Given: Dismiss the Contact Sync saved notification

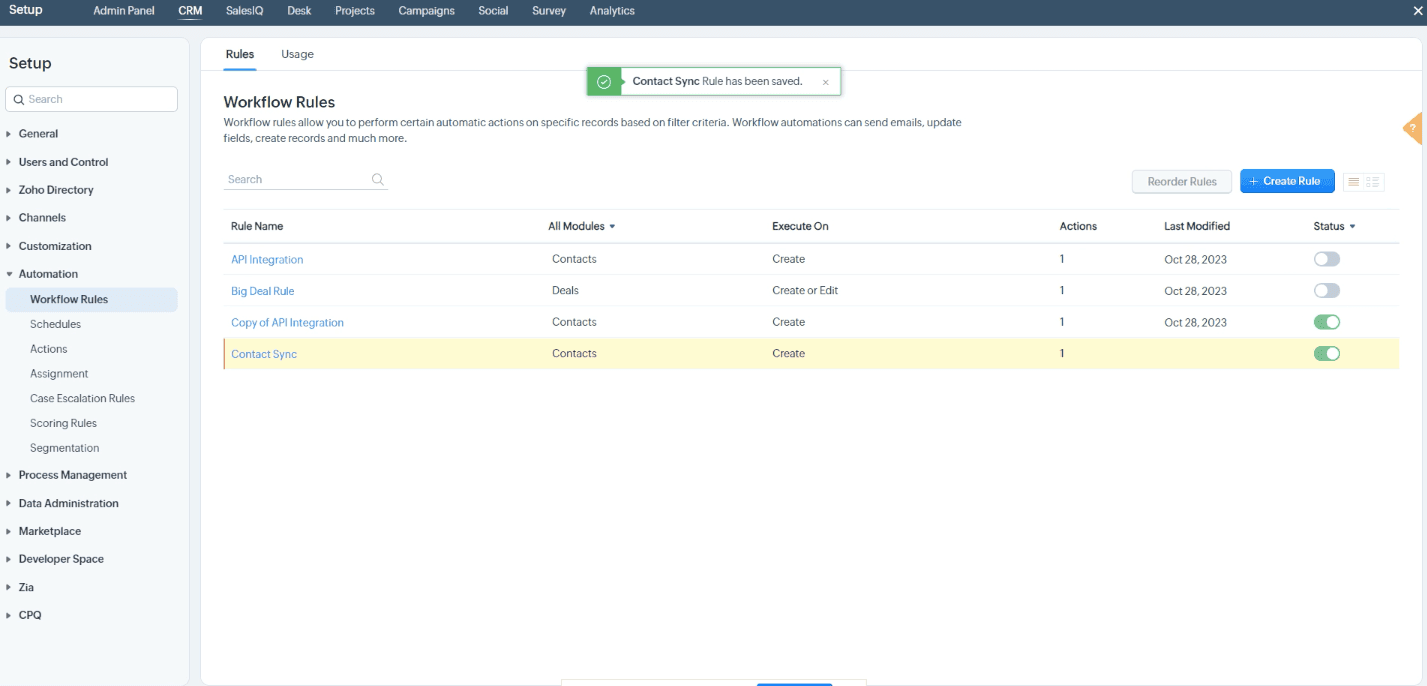Looking at the screenshot, I should point(825,81).
